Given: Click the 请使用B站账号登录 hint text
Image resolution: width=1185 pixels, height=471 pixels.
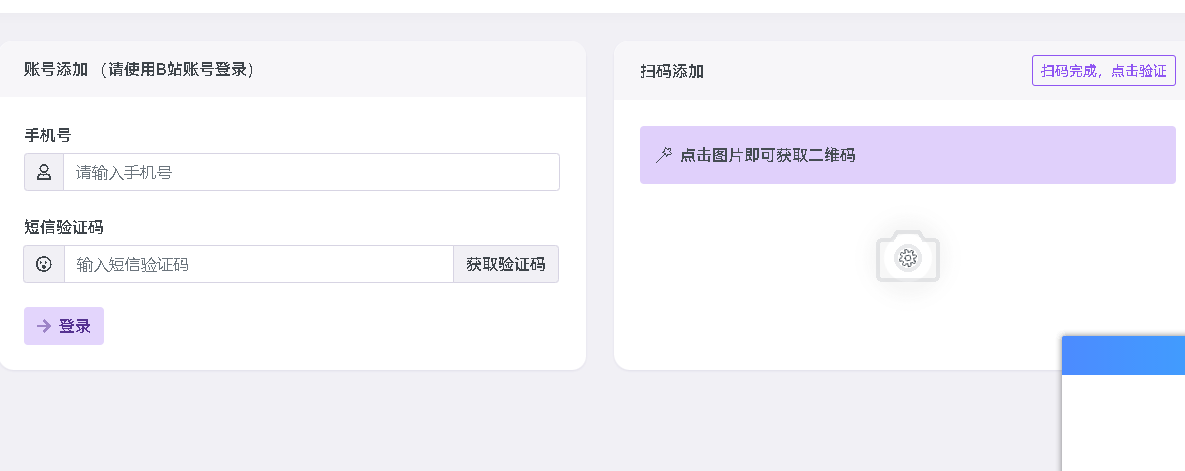Looking at the screenshot, I should coord(179,70).
